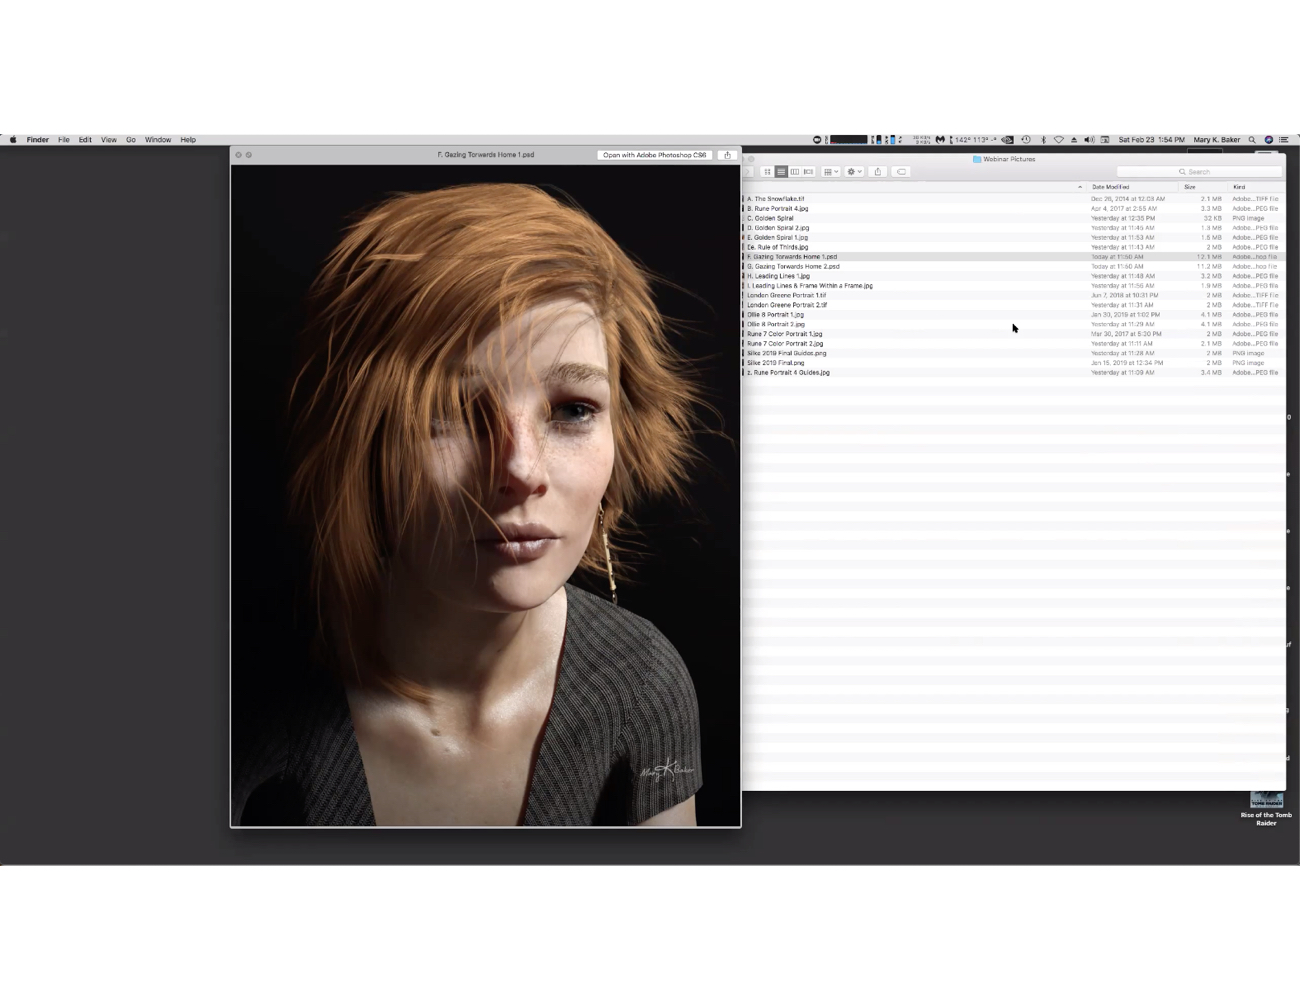Switch Finder to column view
Image resolution: width=1300 pixels, height=1000 pixels.
click(x=795, y=172)
